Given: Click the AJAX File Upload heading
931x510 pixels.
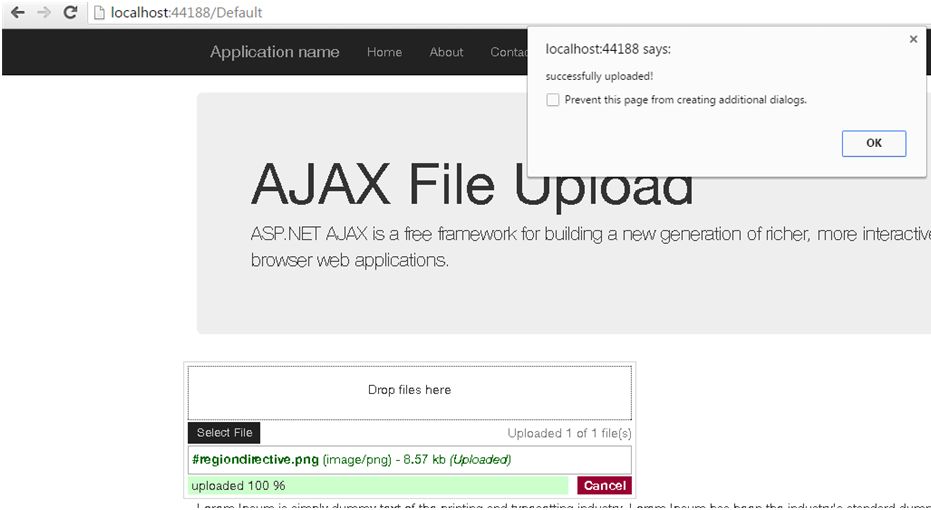Looking at the screenshot, I should (472, 184).
